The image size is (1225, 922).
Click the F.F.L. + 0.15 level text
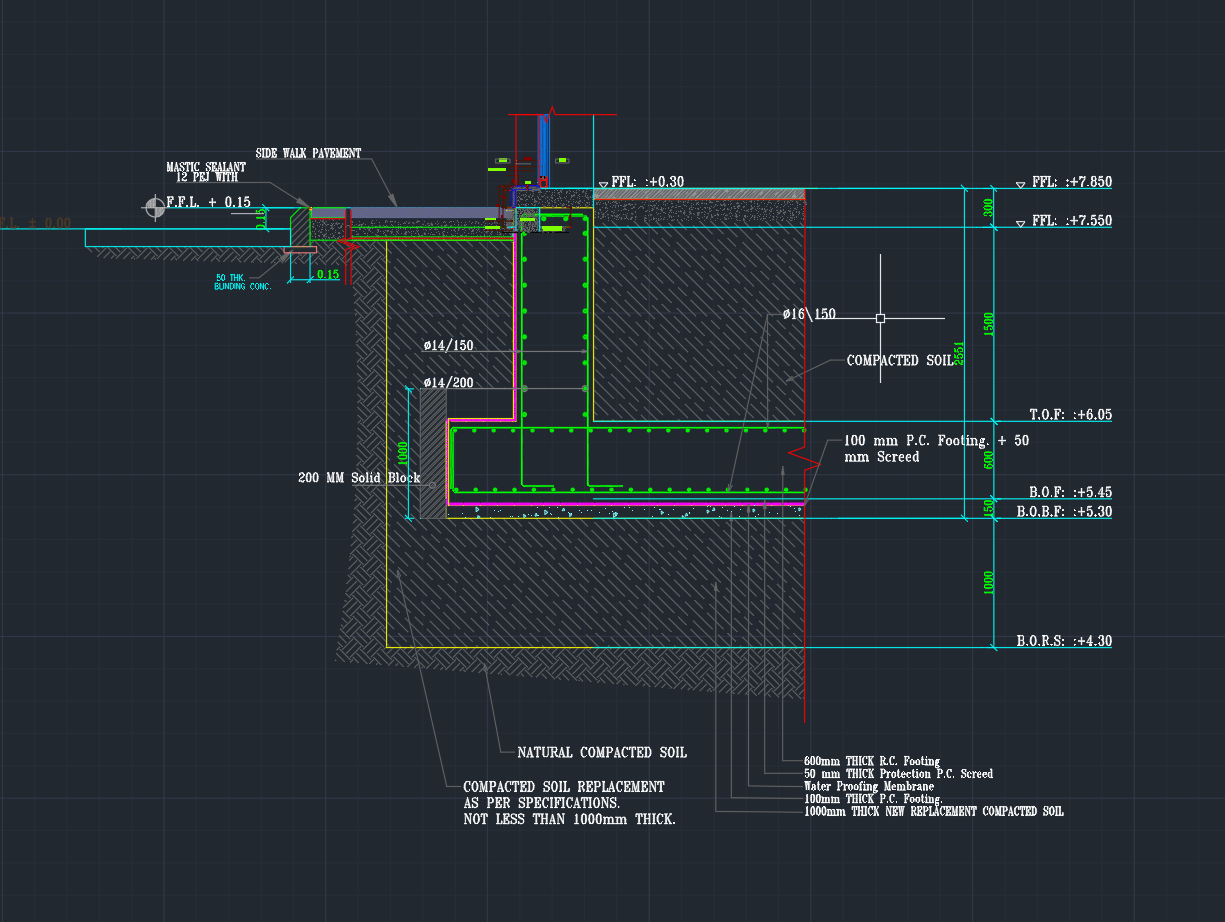pyautogui.click(x=209, y=202)
